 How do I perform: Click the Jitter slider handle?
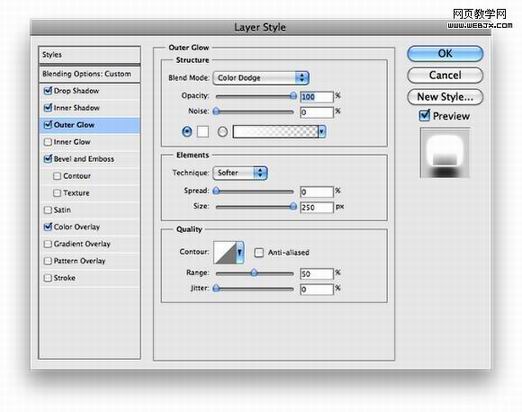click(216, 288)
